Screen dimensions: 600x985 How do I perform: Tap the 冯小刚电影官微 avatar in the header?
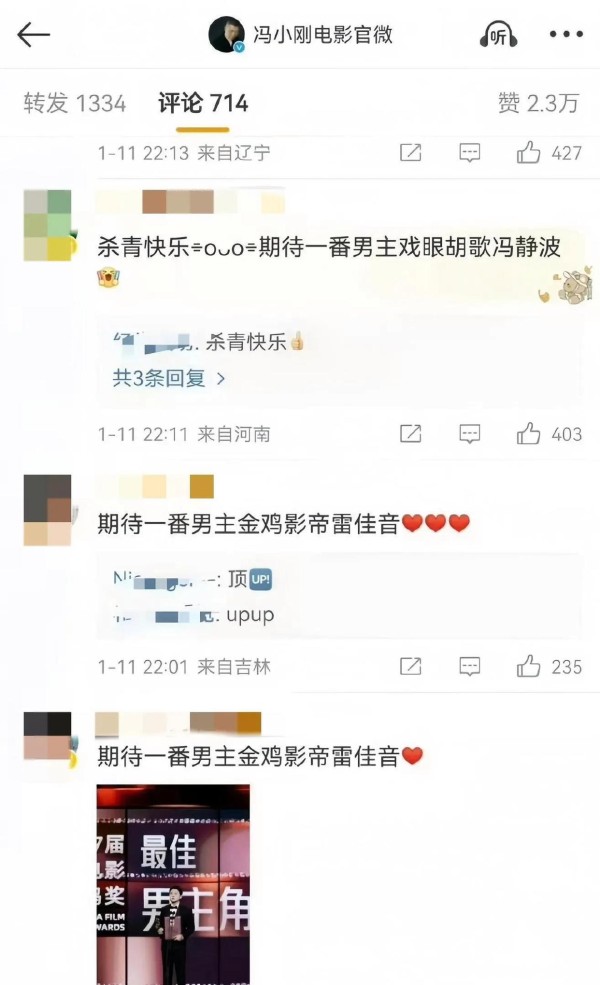[x=226, y=35]
